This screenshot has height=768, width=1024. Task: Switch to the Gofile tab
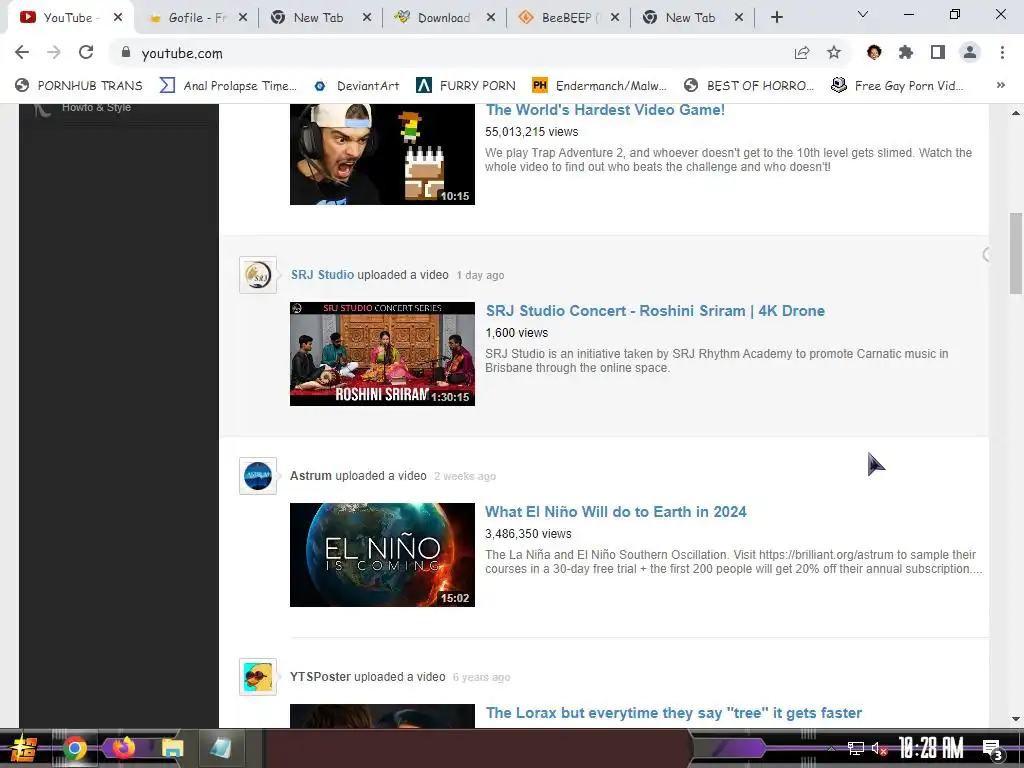pos(196,18)
